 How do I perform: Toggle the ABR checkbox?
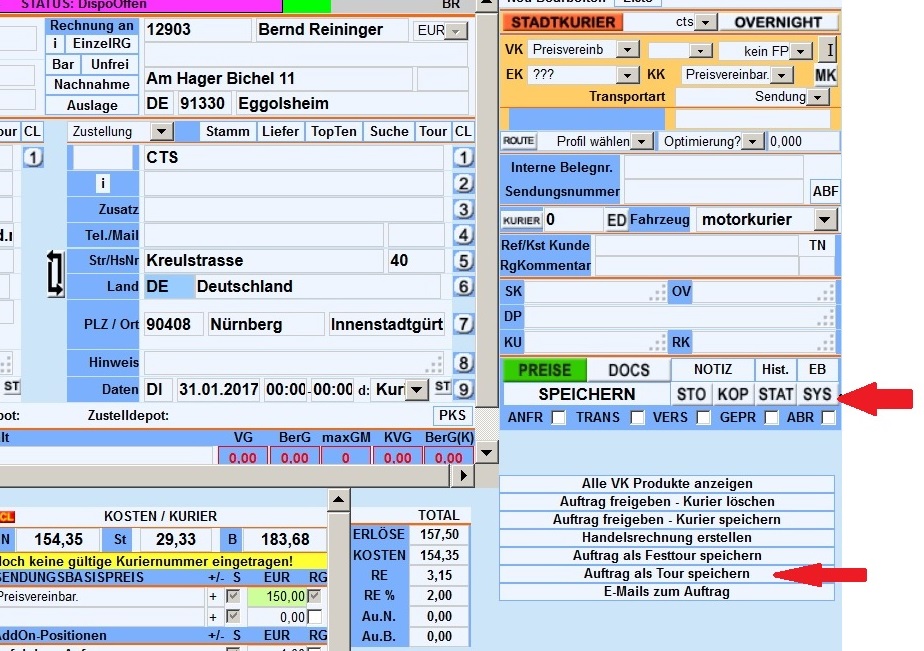[x=829, y=418]
